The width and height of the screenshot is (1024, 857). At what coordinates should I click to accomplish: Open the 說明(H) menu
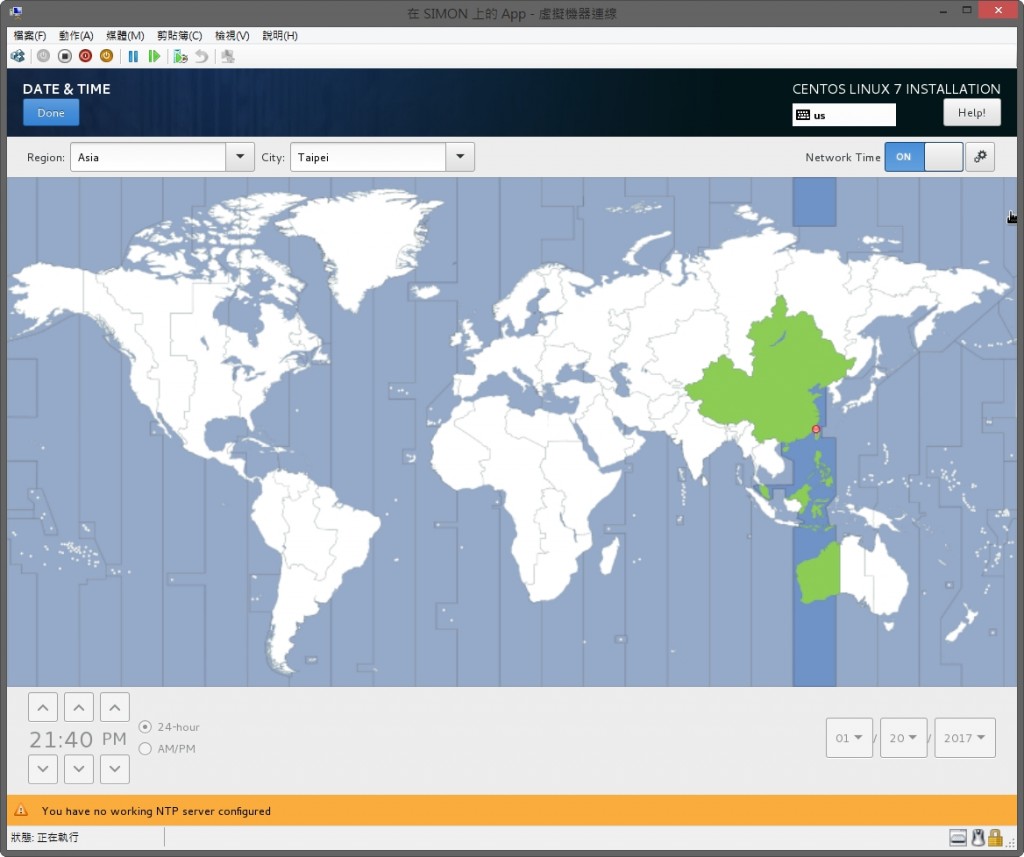(x=280, y=35)
